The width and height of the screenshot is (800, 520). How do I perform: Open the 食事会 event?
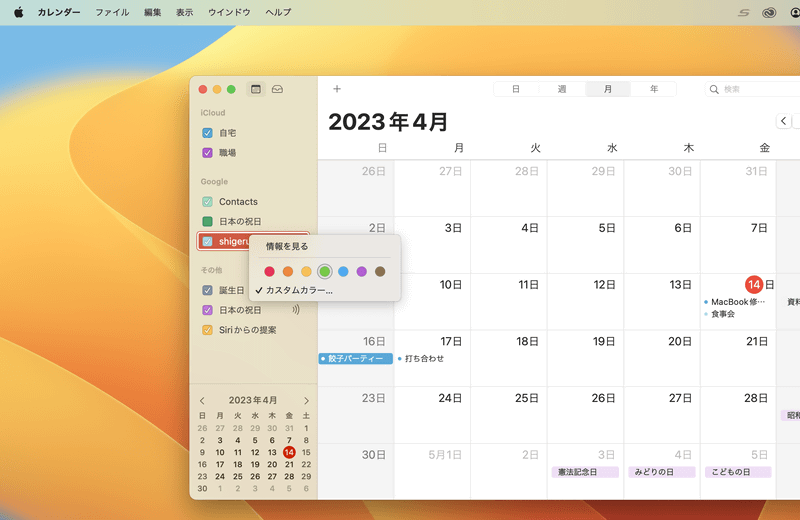(x=720, y=314)
